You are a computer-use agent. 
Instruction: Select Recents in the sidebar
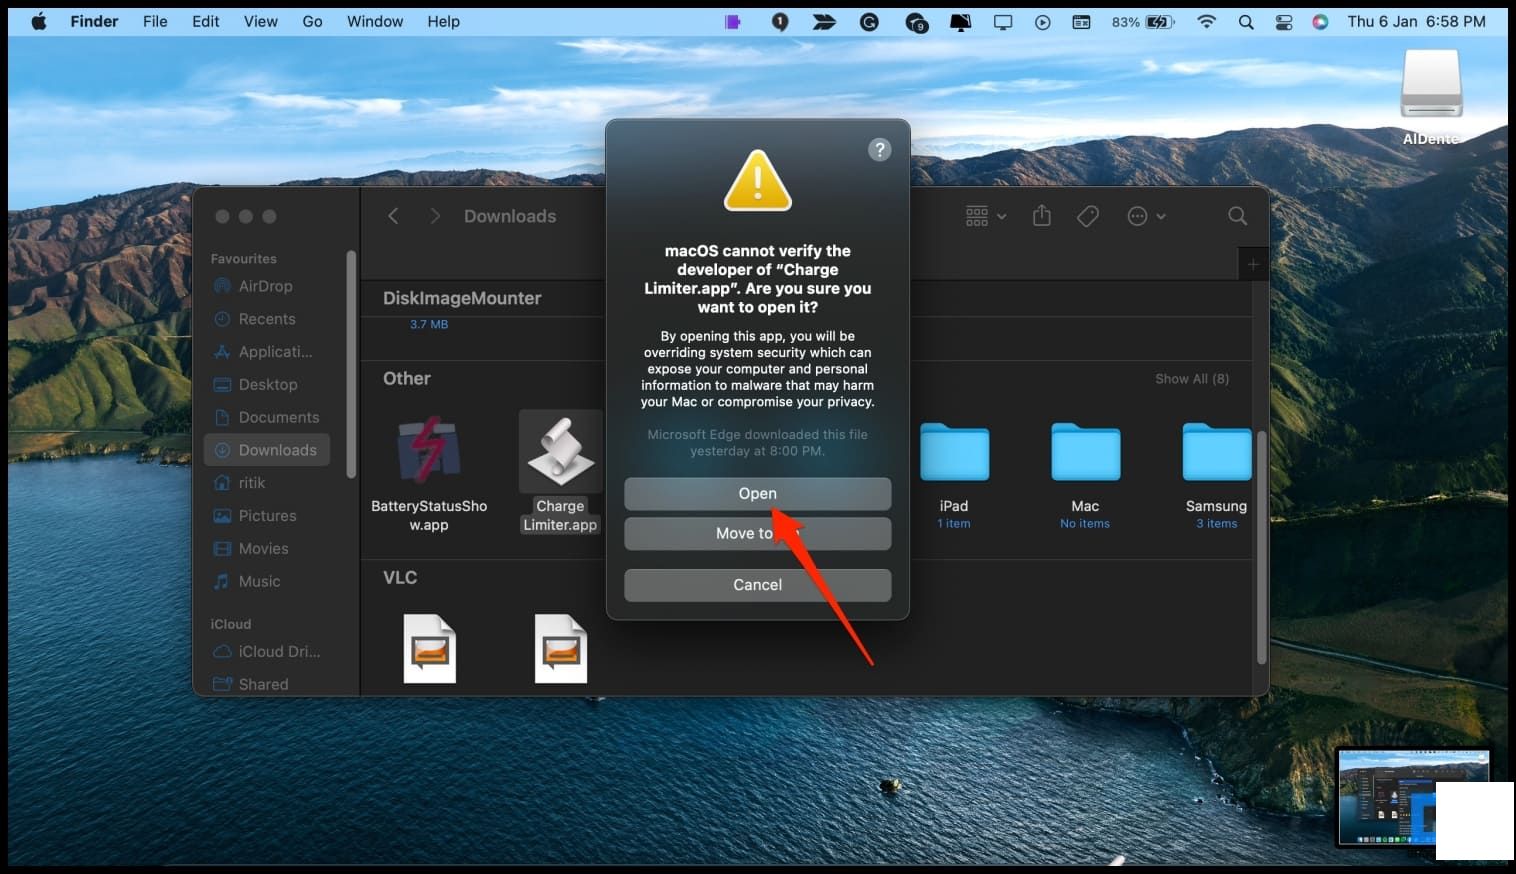266,319
